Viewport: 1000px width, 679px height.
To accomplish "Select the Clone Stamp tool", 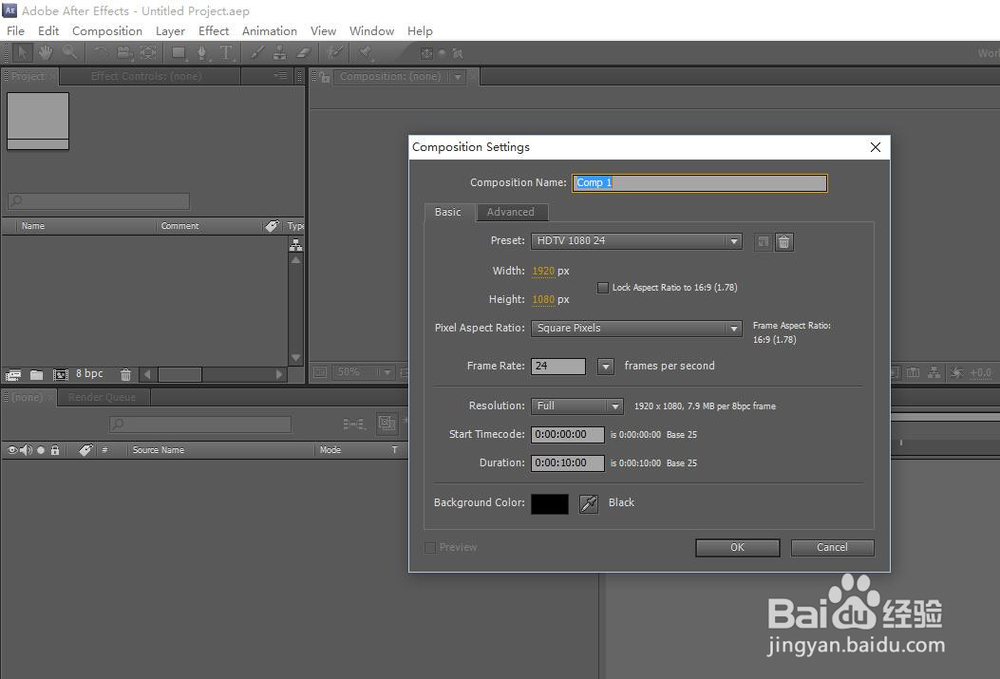I will pos(280,53).
